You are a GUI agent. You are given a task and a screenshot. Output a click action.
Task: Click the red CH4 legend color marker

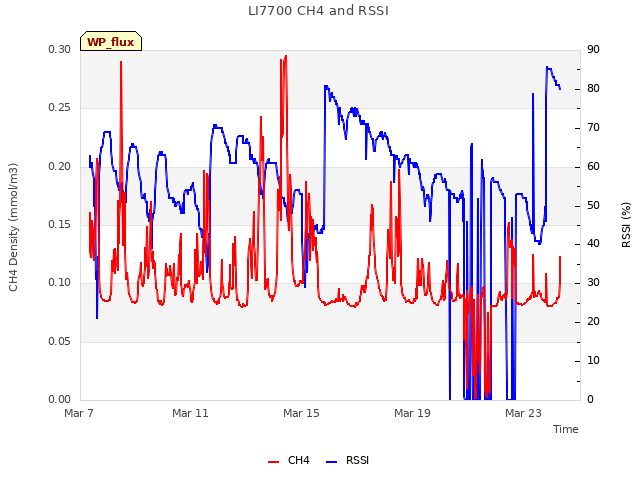tap(273, 462)
